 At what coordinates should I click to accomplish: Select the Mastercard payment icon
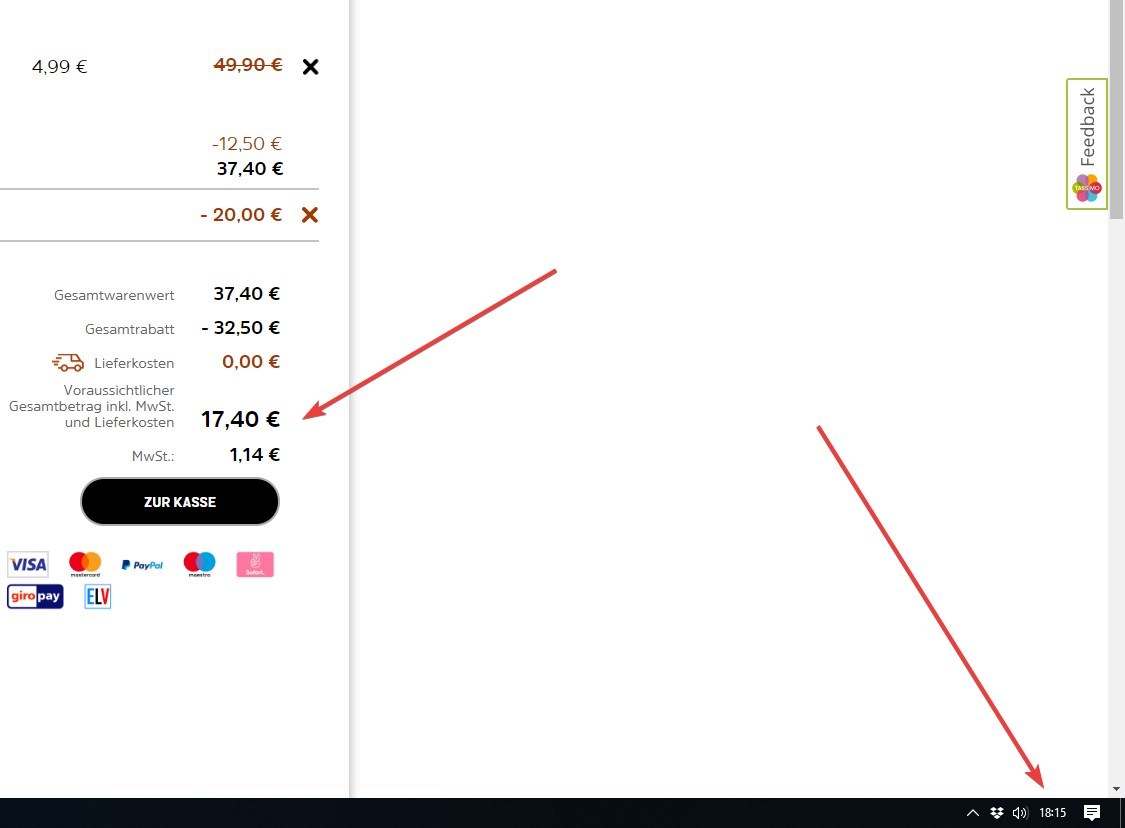click(85, 565)
